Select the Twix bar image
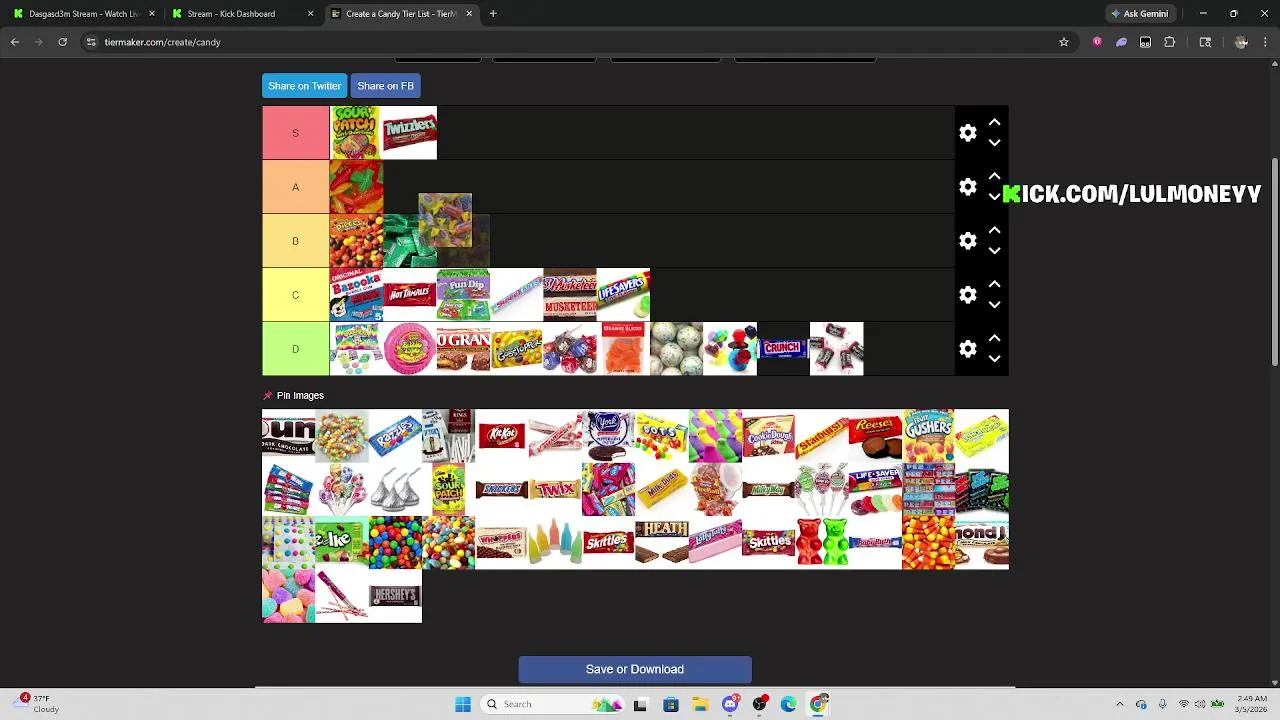 (x=555, y=489)
